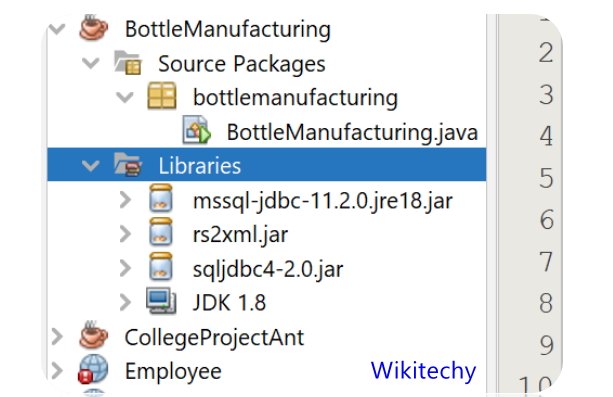This screenshot has height=397, width=613.
Task: Expand the JDK 1.8 node
Action: (x=125, y=302)
